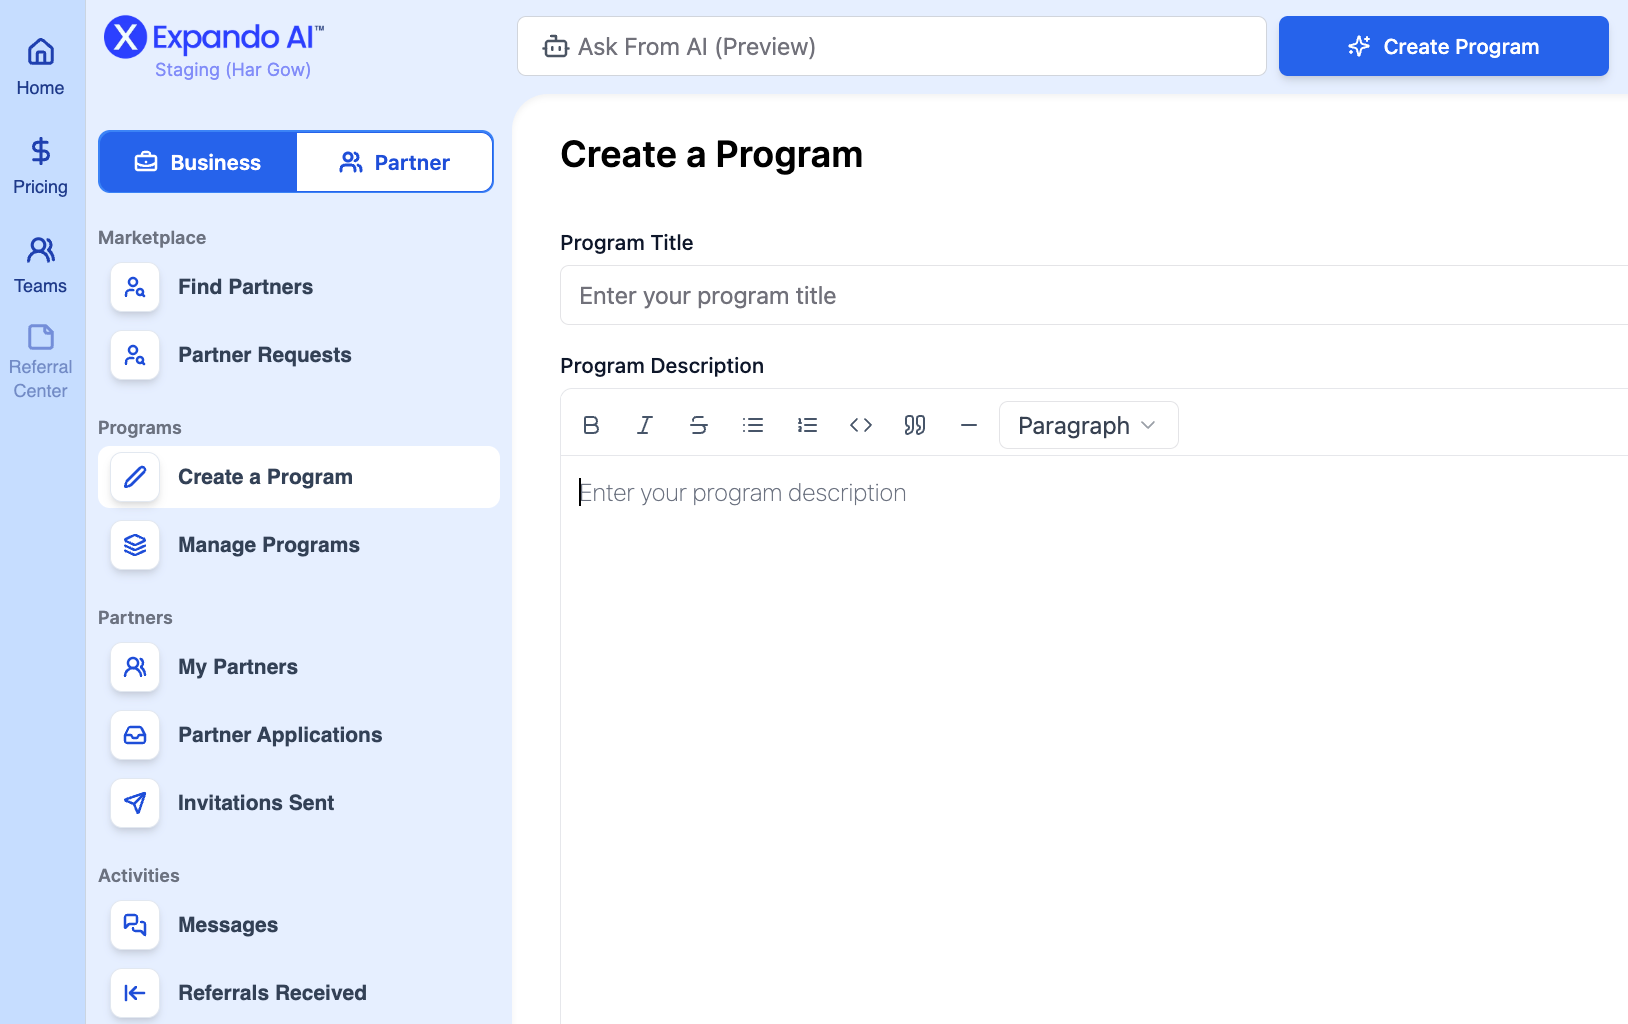
Task: Open Find Partners in the Marketplace
Action: [299, 287]
